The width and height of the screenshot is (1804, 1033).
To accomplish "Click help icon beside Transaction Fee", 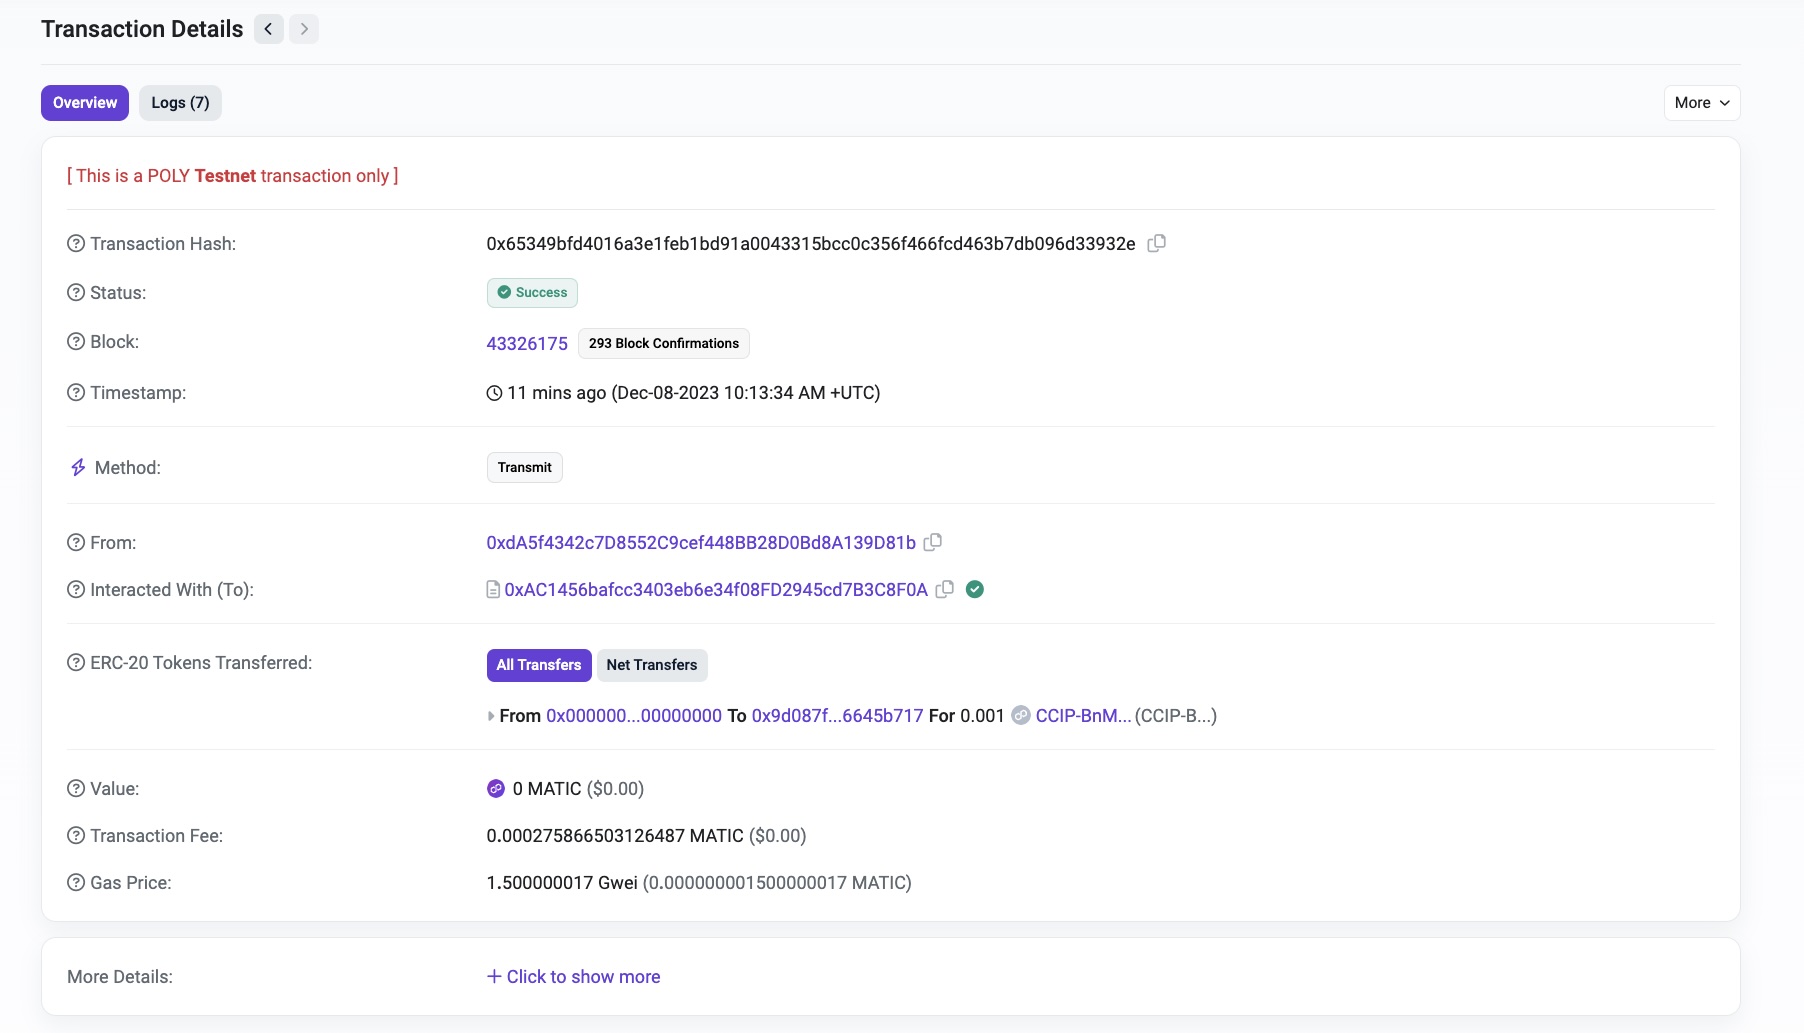I will tap(76, 835).
